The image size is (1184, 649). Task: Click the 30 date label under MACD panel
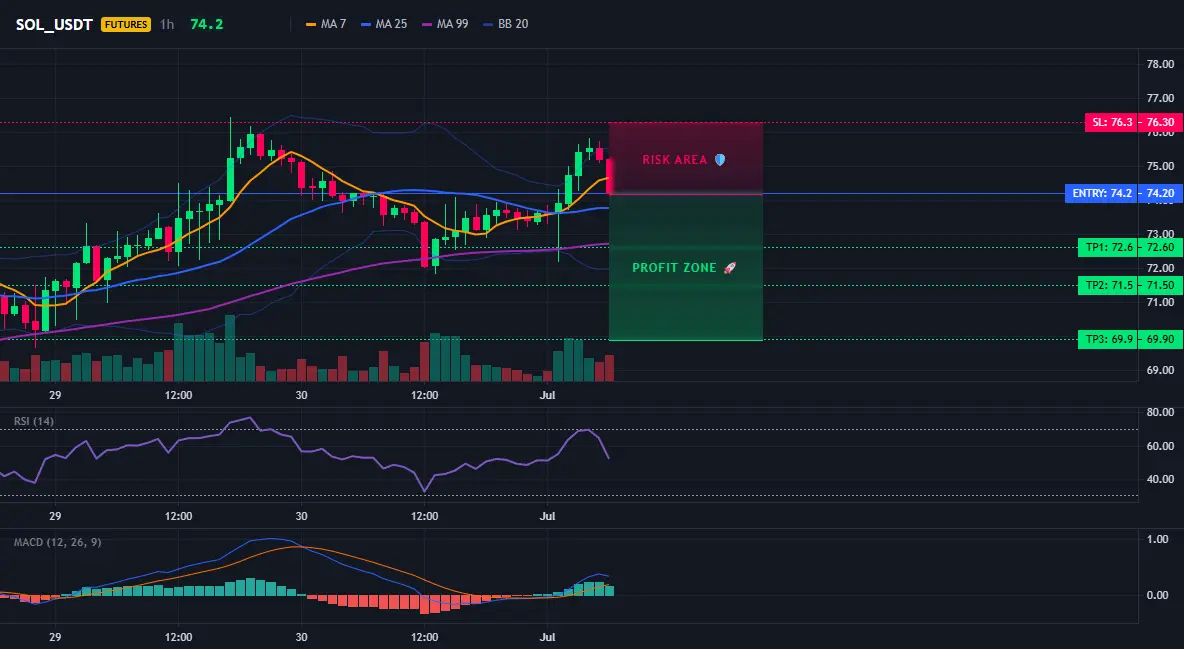tap(301, 637)
